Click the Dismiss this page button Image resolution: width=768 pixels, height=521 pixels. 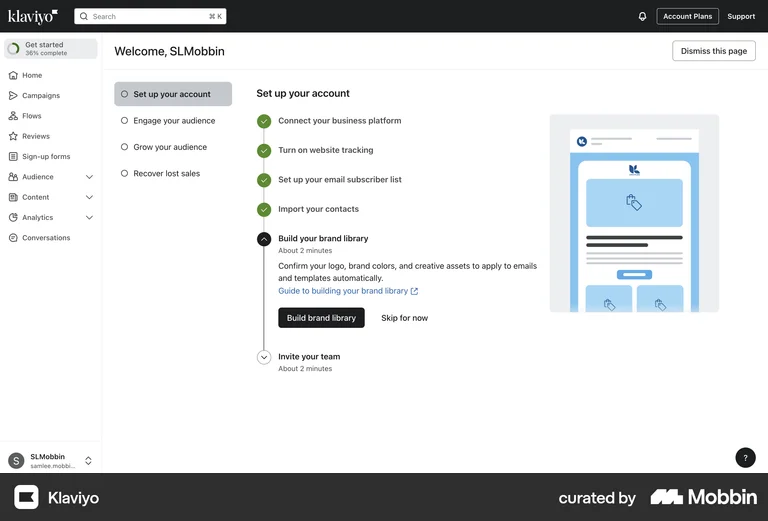pos(714,51)
